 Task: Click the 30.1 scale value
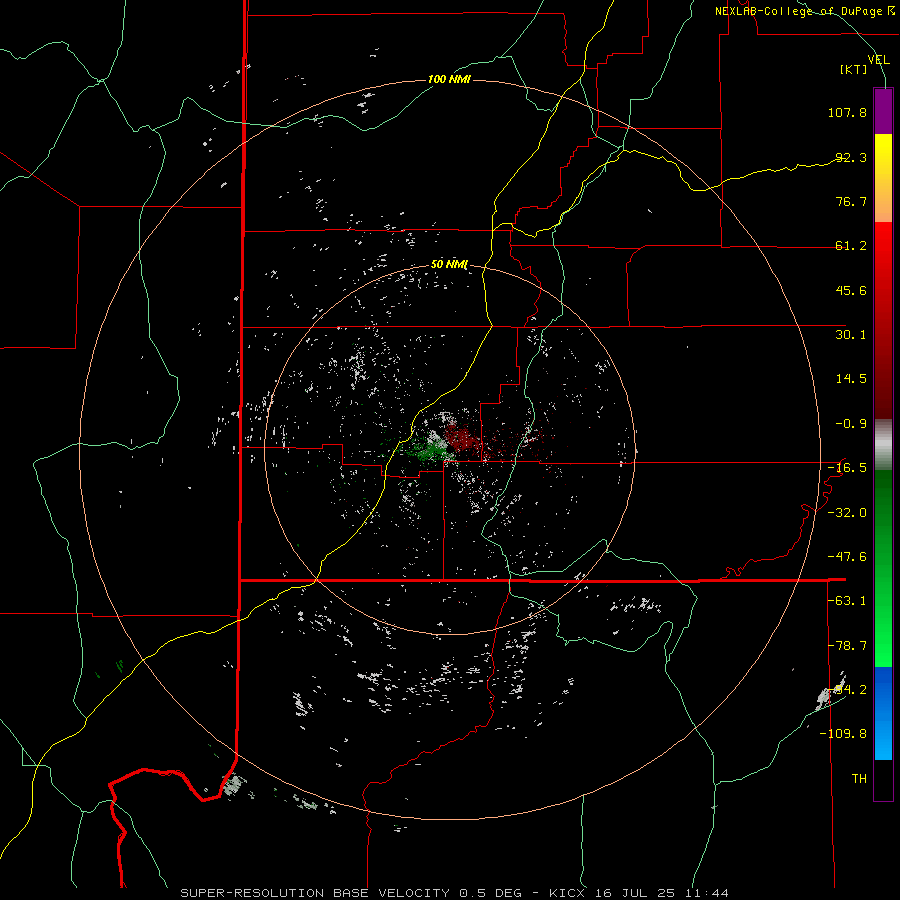[851, 335]
